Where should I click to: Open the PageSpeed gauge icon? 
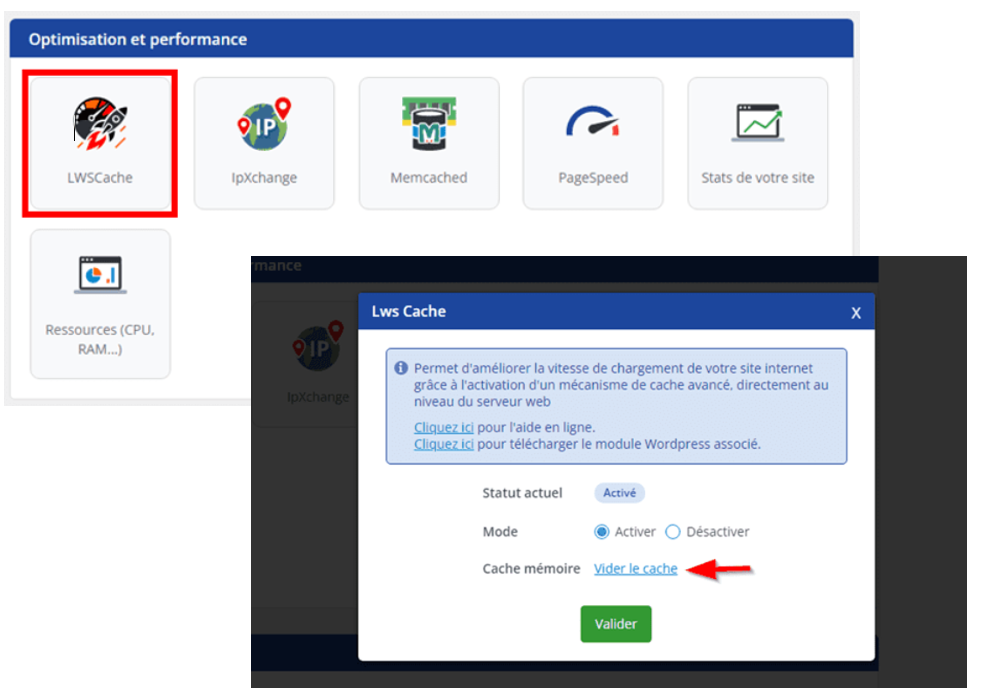coord(593,121)
